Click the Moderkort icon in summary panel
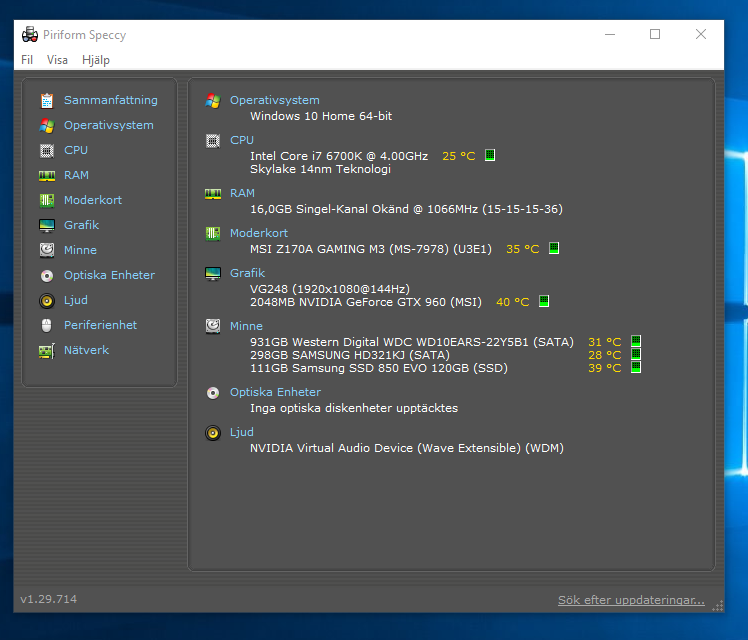This screenshot has height=640, width=748. tap(213, 234)
